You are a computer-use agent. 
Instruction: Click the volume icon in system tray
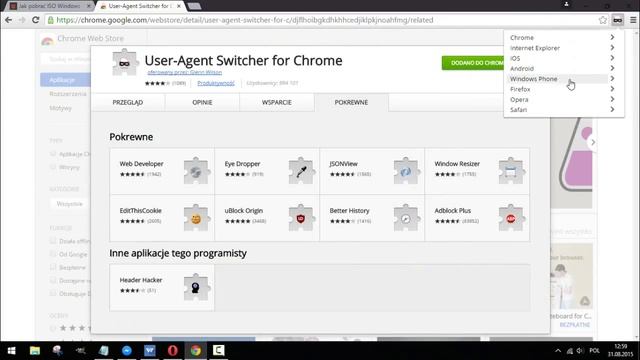[x=580, y=351]
